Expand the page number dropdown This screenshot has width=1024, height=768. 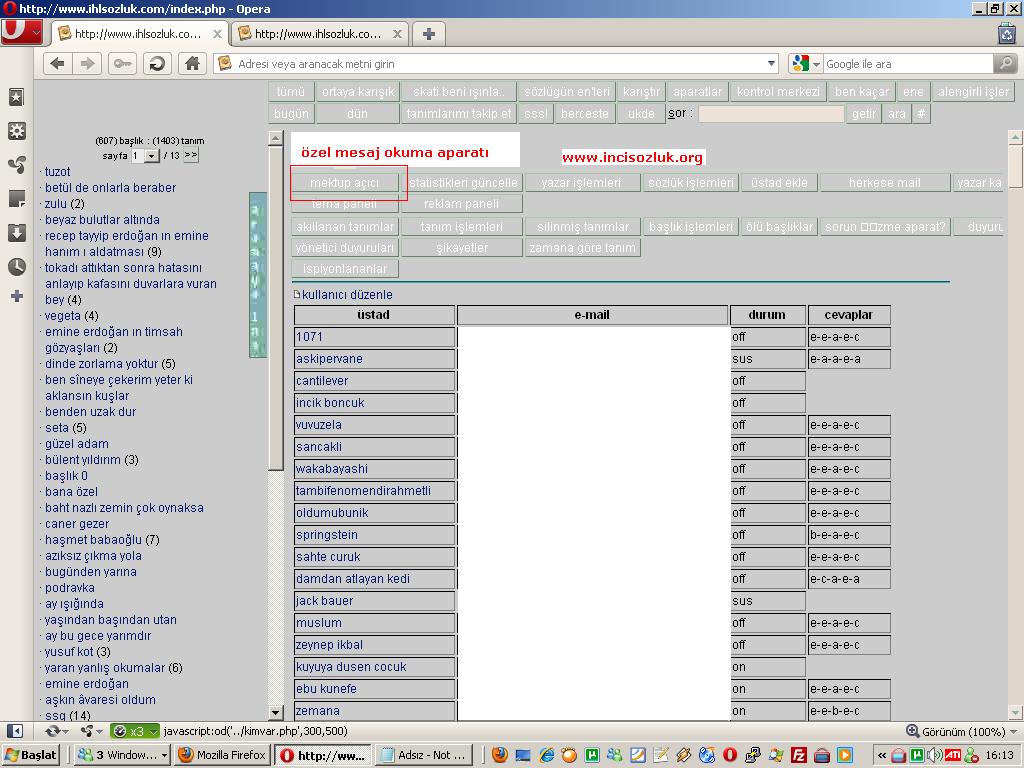pyautogui.click(x=152, y=156)
